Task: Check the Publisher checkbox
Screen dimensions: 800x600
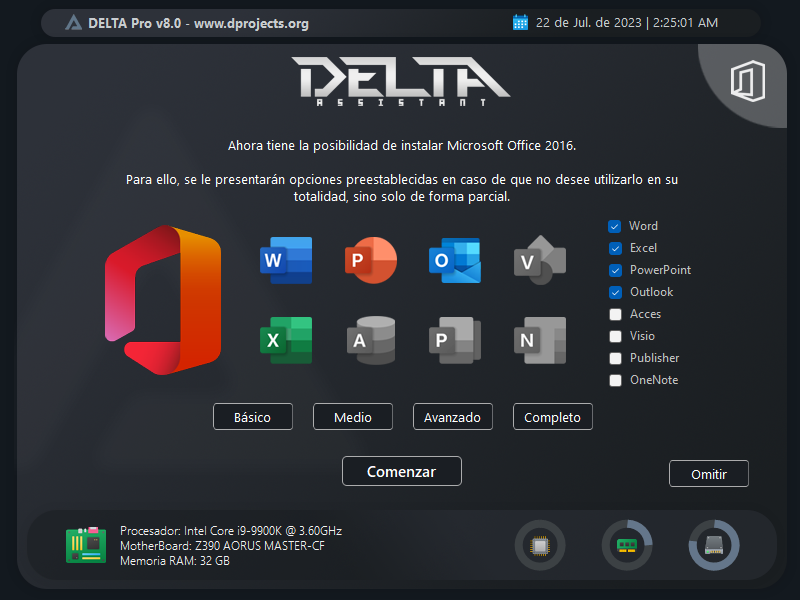Action: click(x=615, y=358)
